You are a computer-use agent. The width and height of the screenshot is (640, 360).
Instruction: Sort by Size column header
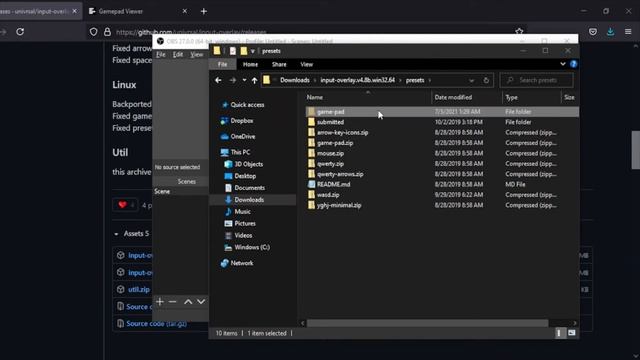click(x=569, y=97)
